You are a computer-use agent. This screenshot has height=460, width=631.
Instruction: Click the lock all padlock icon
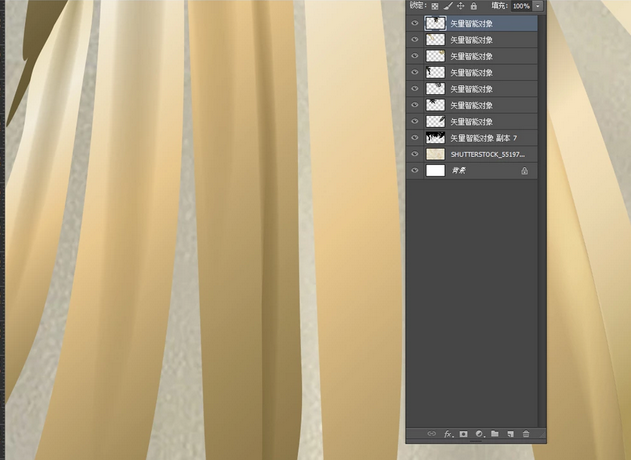coord(473,6)
